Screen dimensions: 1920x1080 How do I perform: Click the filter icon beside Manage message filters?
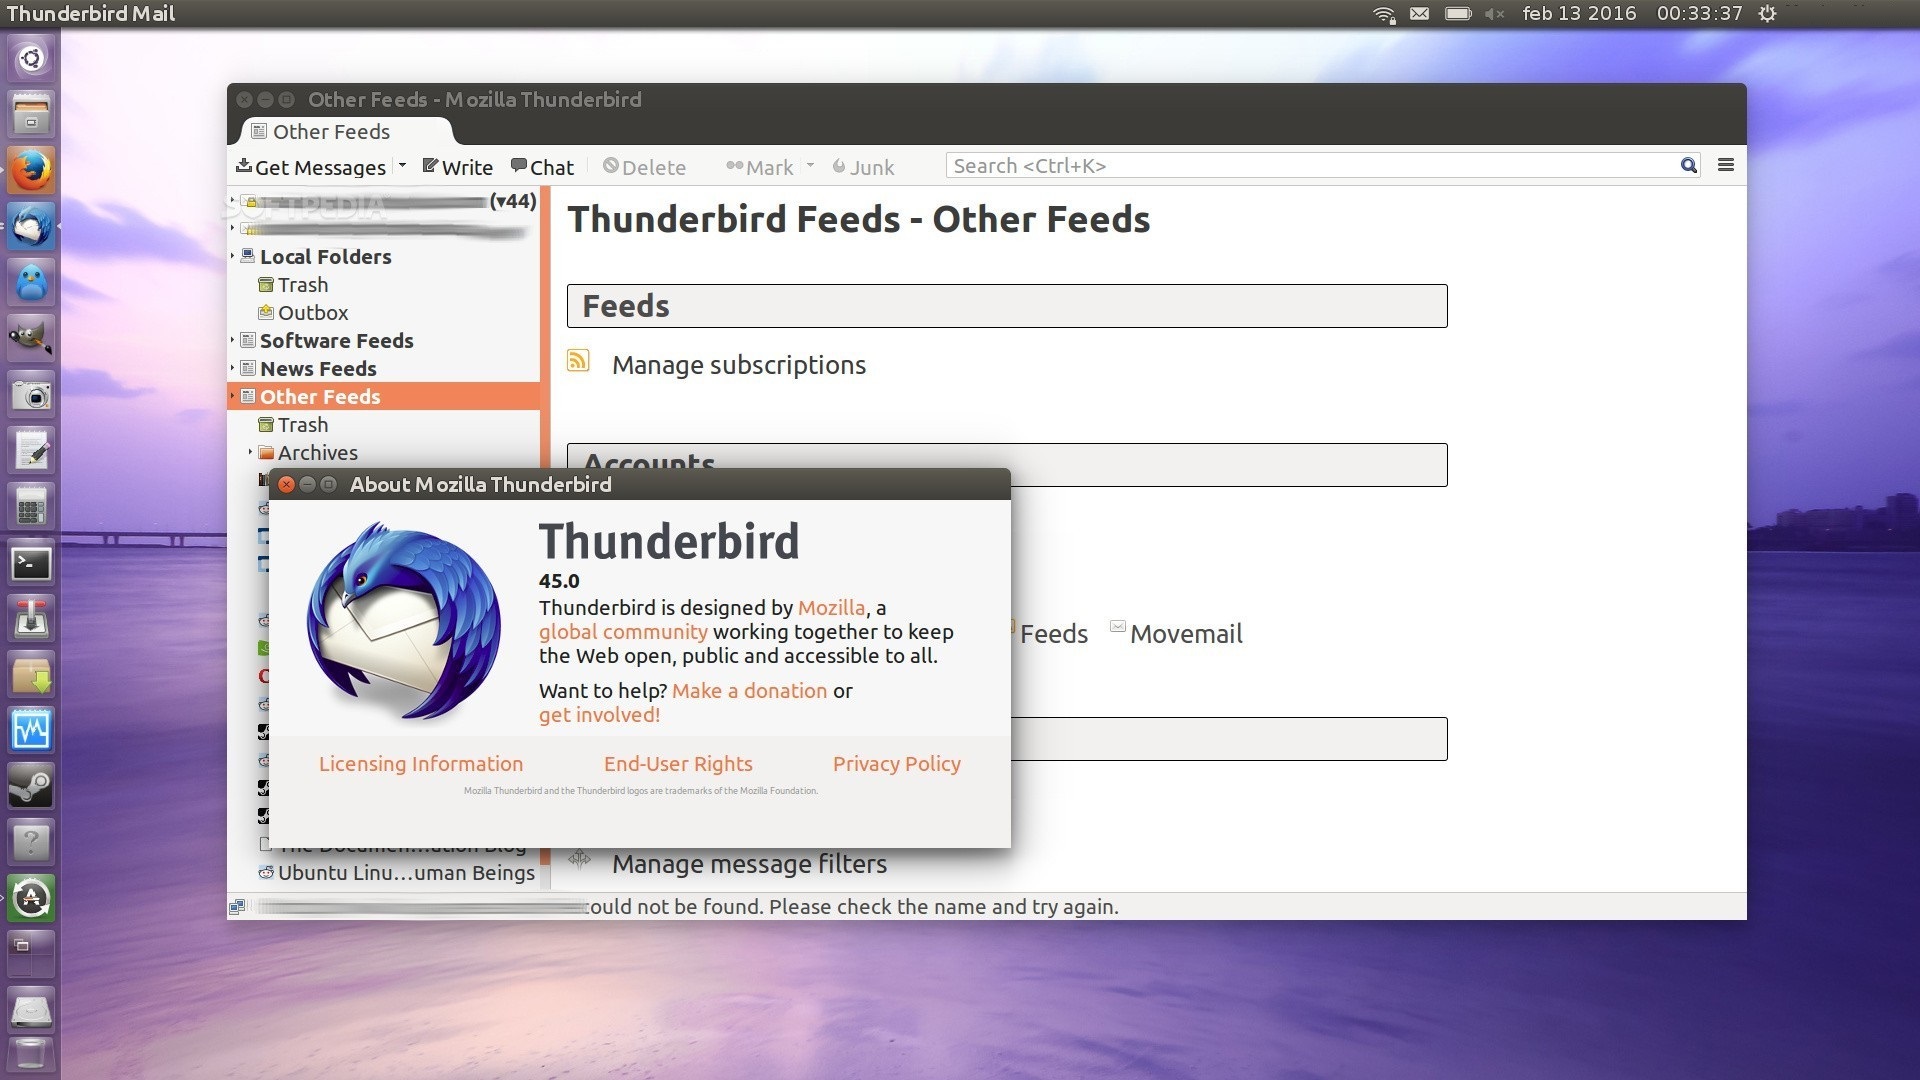[x=579, y=859]
